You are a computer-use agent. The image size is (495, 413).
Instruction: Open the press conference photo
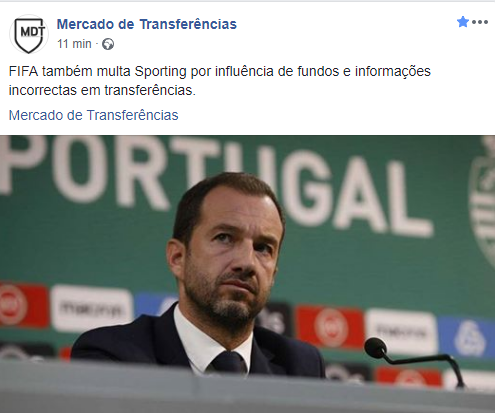coord(247,274)
